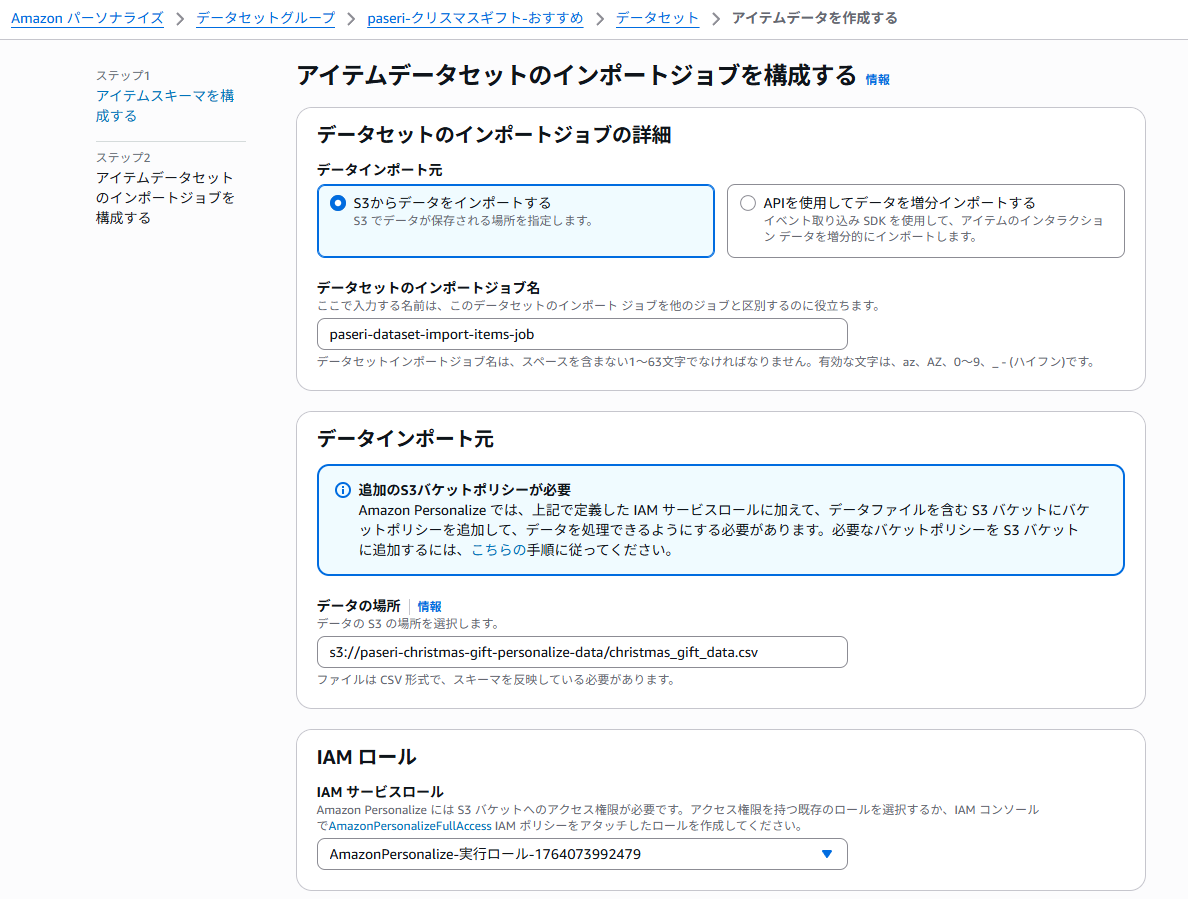This screenshot has width=1188, height=899.
Task: Click the step 2 import job label in sidebar
Action: (x=165, y=197)
